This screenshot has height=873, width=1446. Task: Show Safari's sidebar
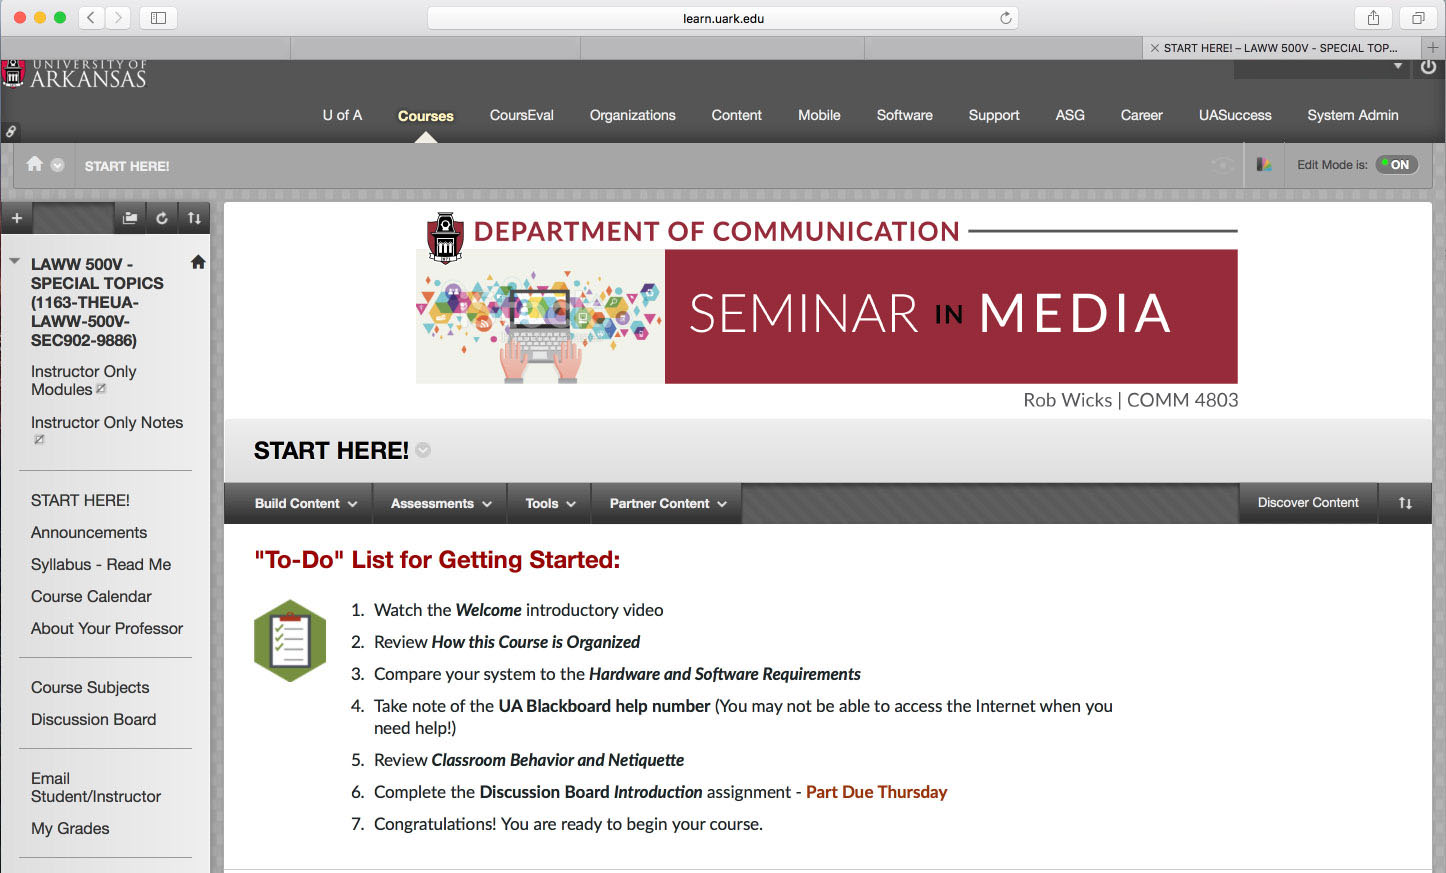pos(158,17)
